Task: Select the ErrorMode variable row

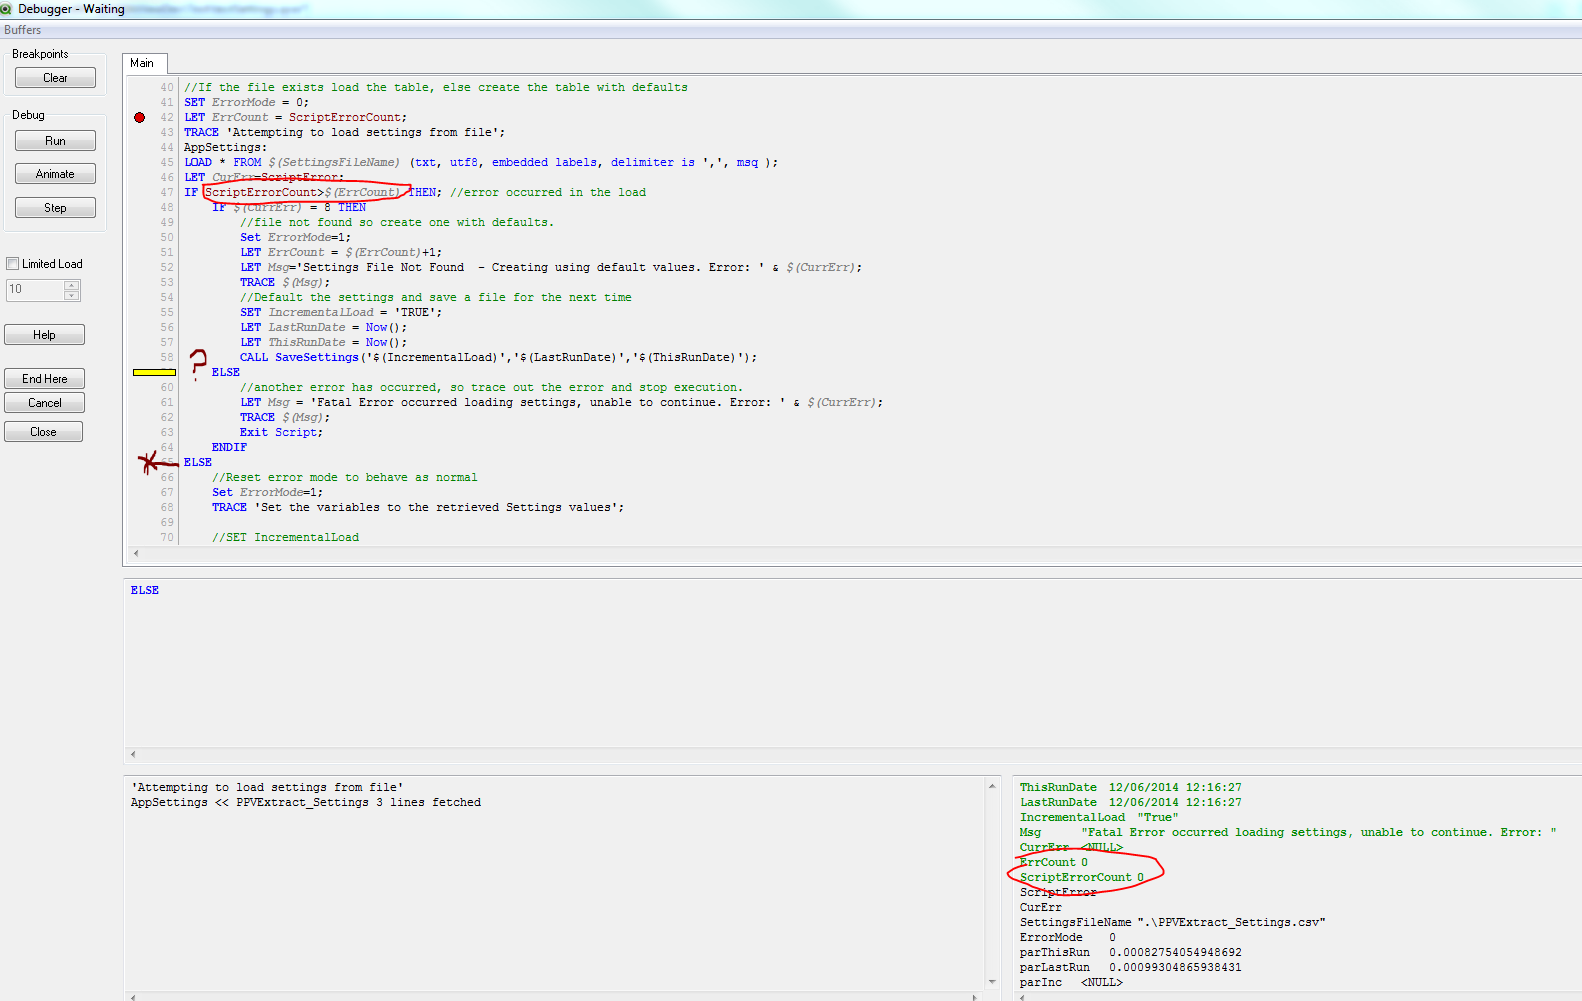Action: (x=1067, y=937)
